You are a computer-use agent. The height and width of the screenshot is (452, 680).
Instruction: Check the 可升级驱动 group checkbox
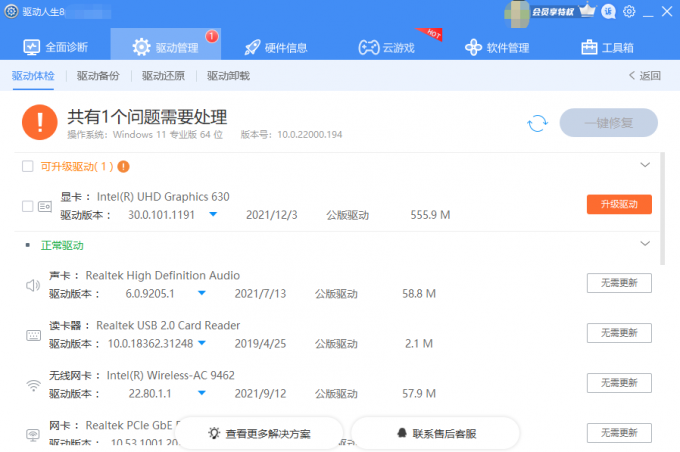28,167
